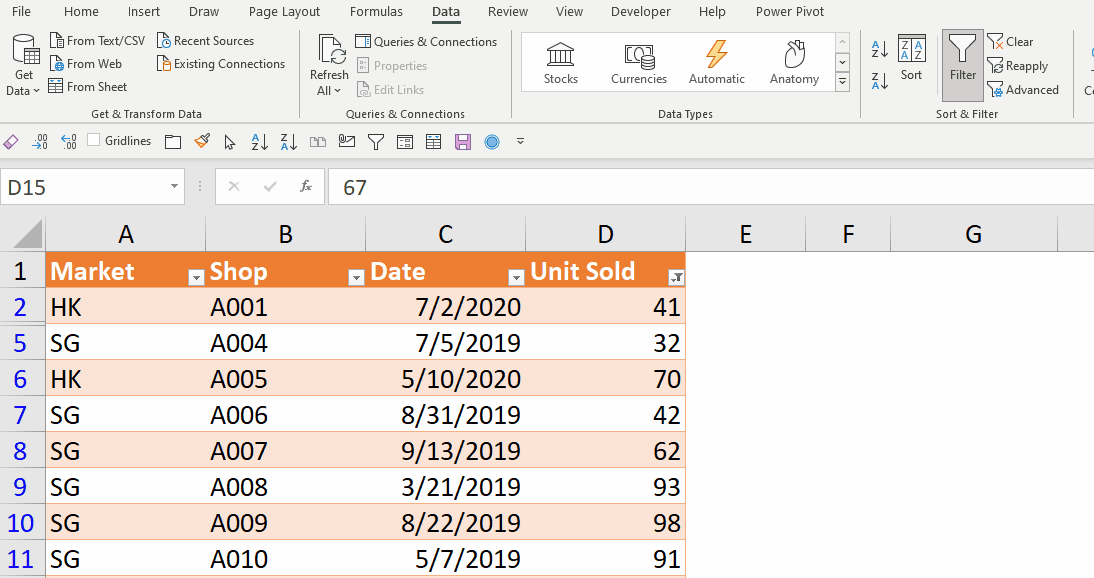1094x578 pixels.
Task: Sort the data A to Z
Action: [x=877, y=48]
